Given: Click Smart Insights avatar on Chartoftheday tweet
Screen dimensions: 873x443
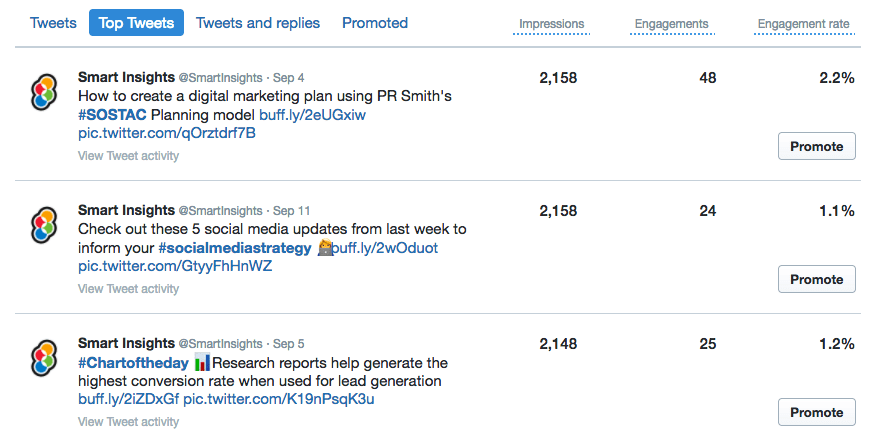Looking at the screenshot, I should (44, 359).
